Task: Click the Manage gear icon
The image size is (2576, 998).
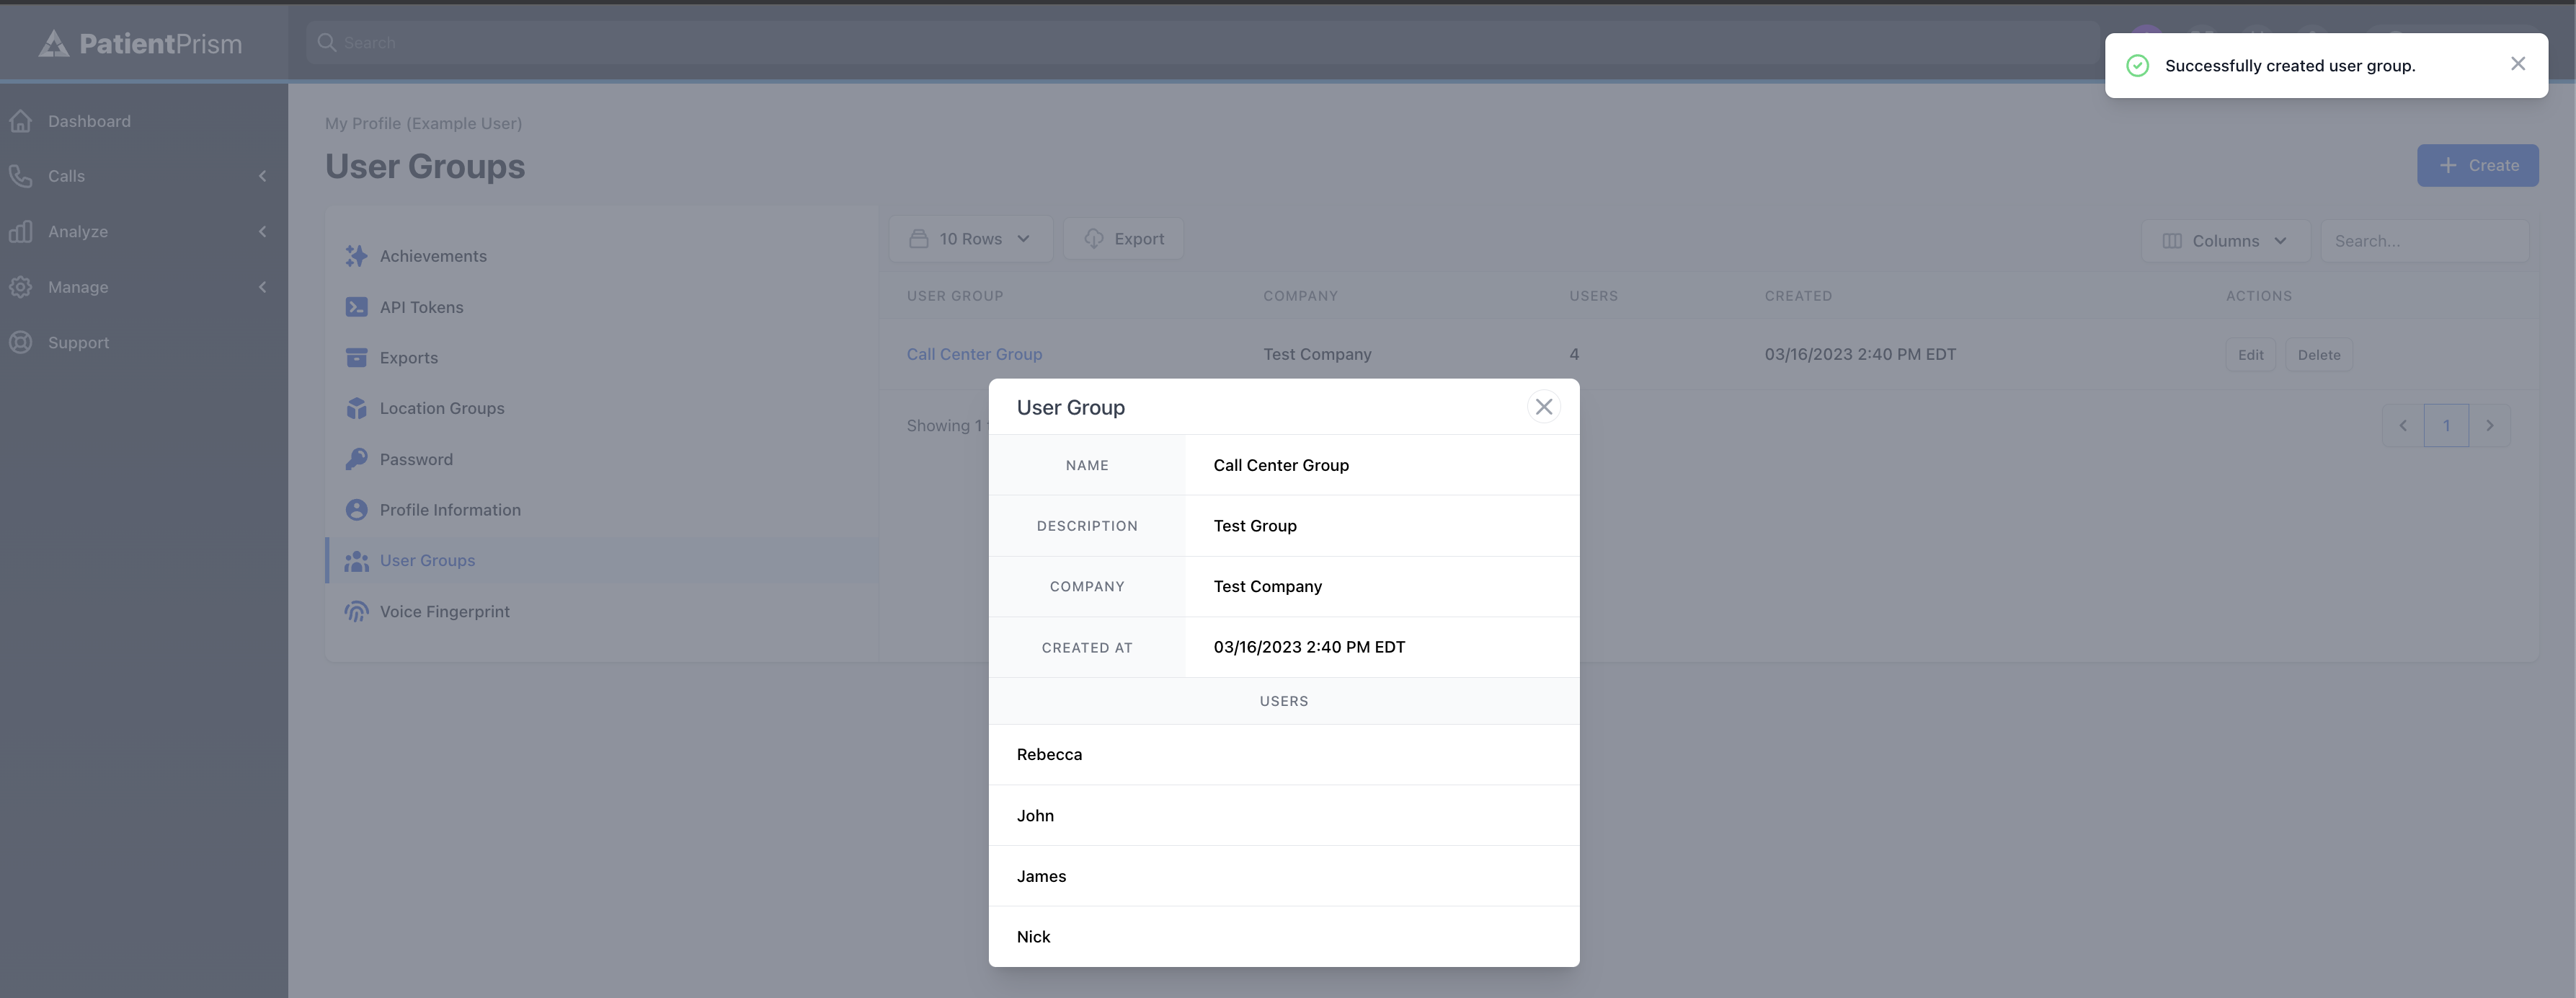Action: coord(20,287)
